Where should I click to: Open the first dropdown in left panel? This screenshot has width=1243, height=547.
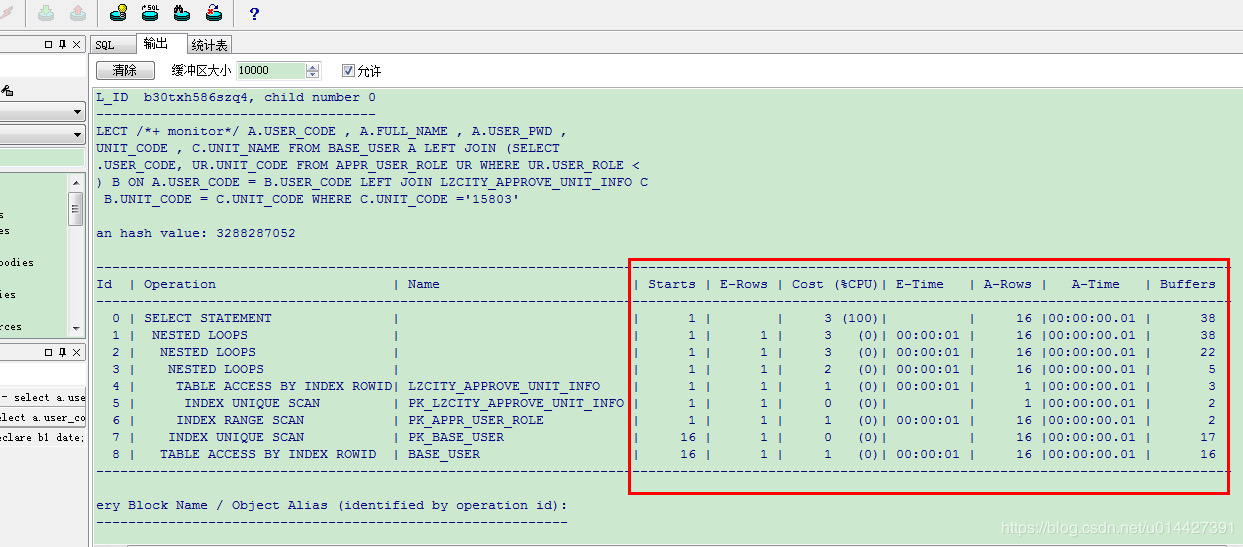77,112
